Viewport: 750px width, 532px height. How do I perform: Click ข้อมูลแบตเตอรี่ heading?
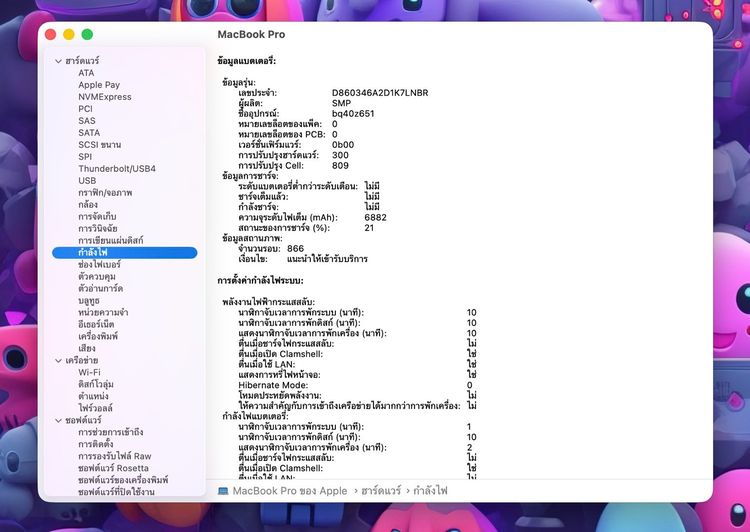[x=246, y=61]
